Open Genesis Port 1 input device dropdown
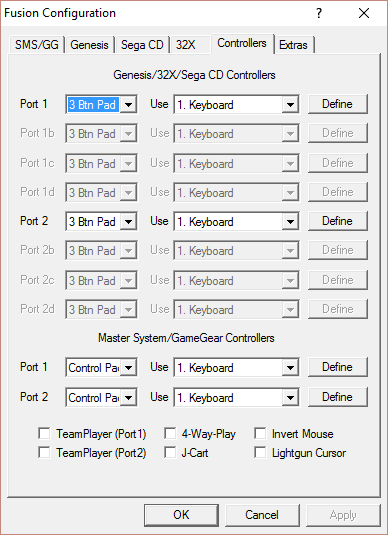Screen dimensions: 388x535 236,105
